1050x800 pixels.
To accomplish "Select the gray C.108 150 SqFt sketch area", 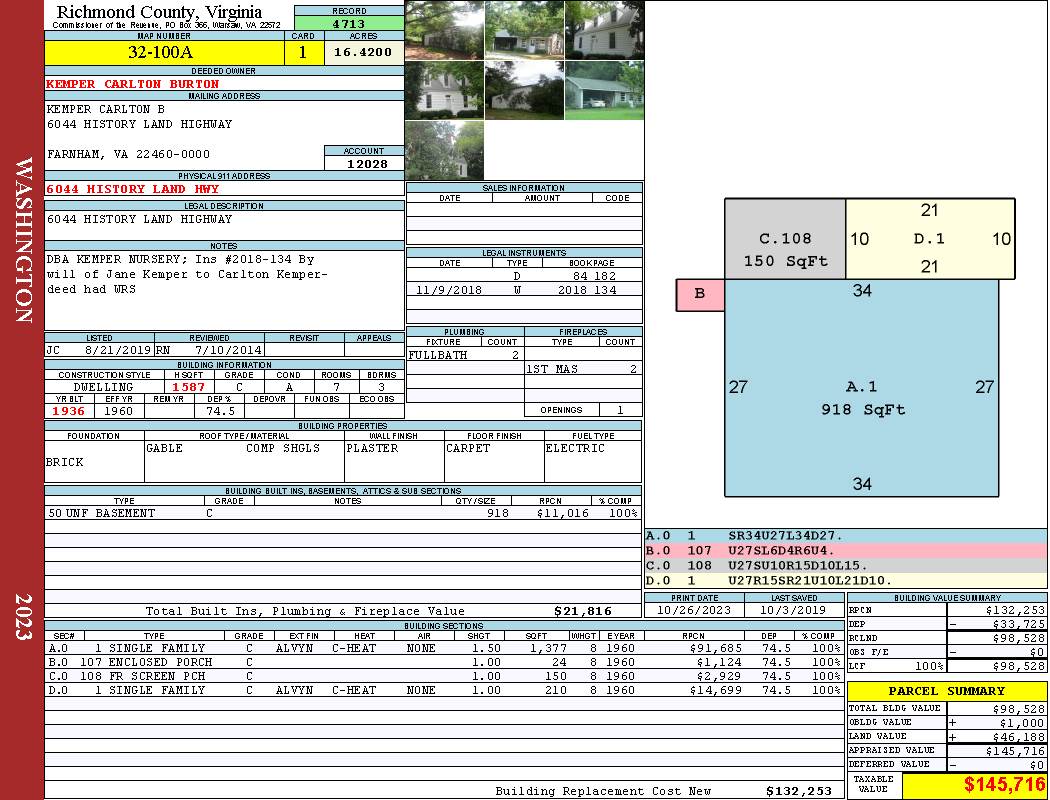I will (x=785, y=239).
